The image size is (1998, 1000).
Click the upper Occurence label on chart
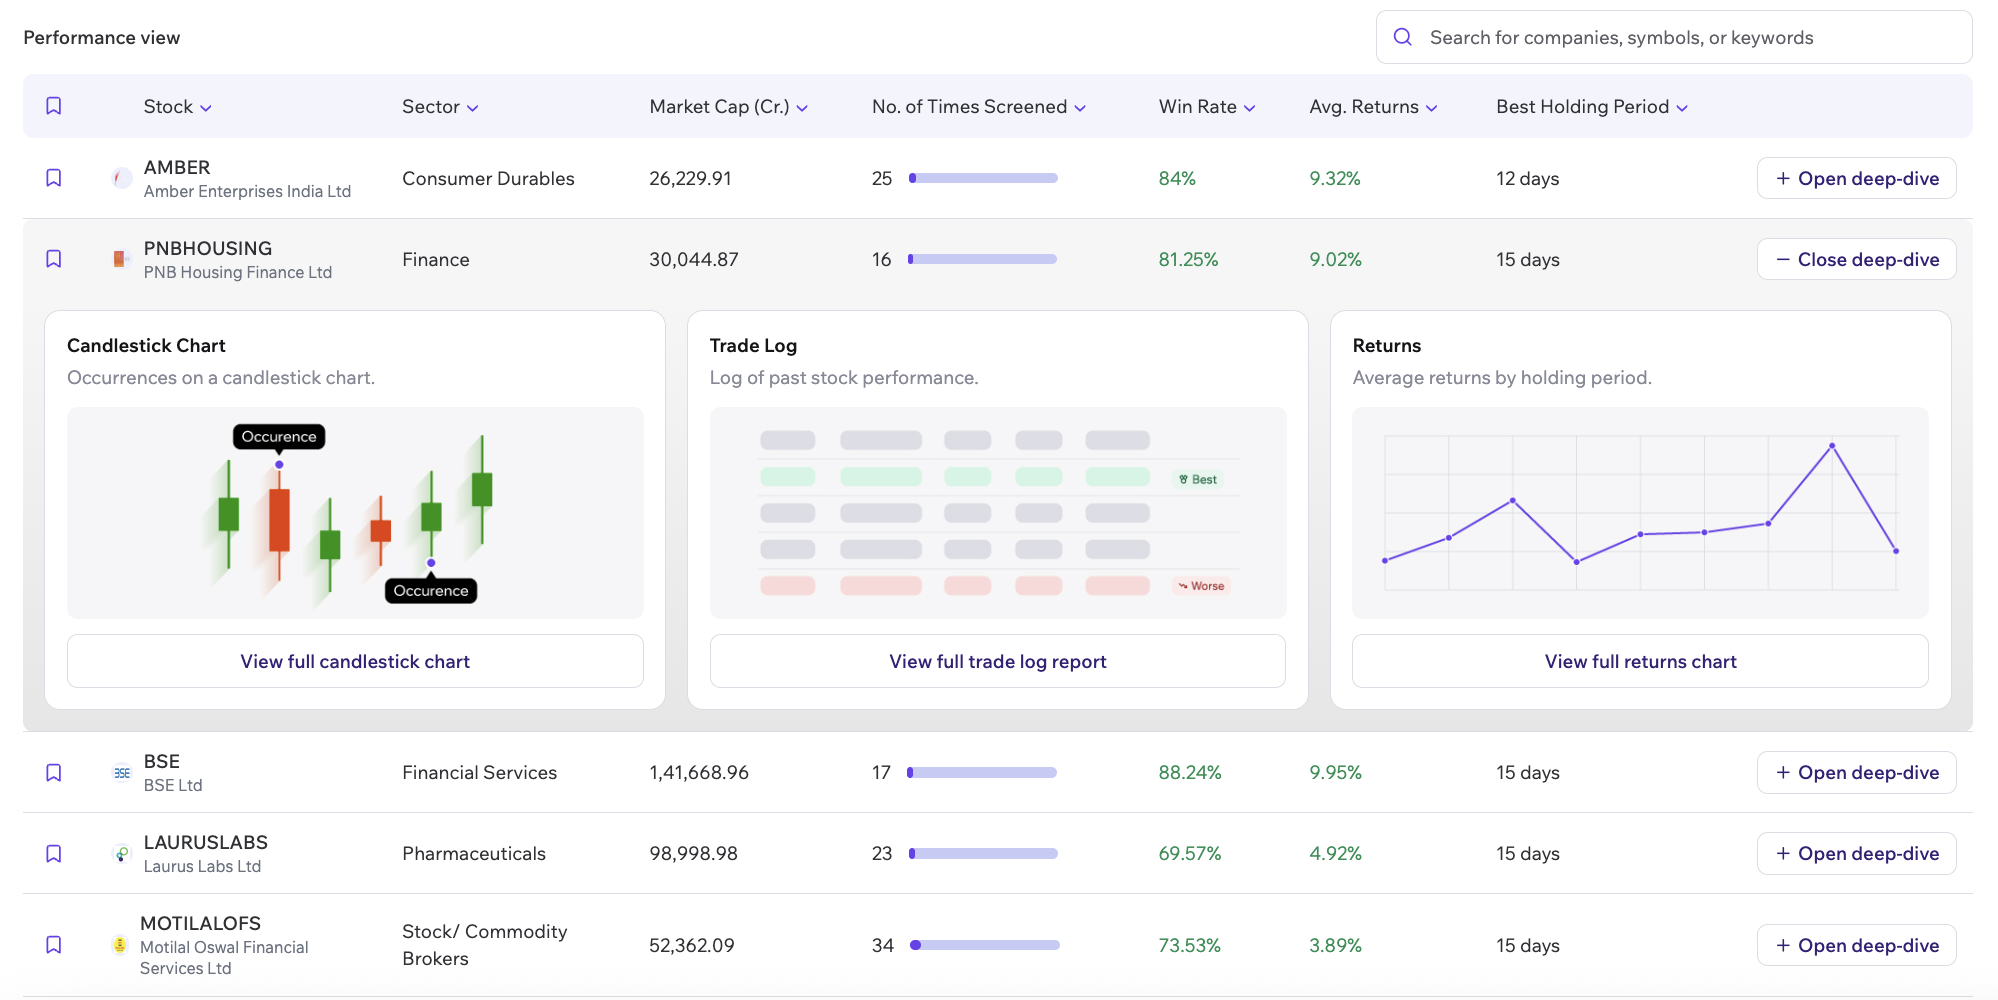[x=279, y=437]
